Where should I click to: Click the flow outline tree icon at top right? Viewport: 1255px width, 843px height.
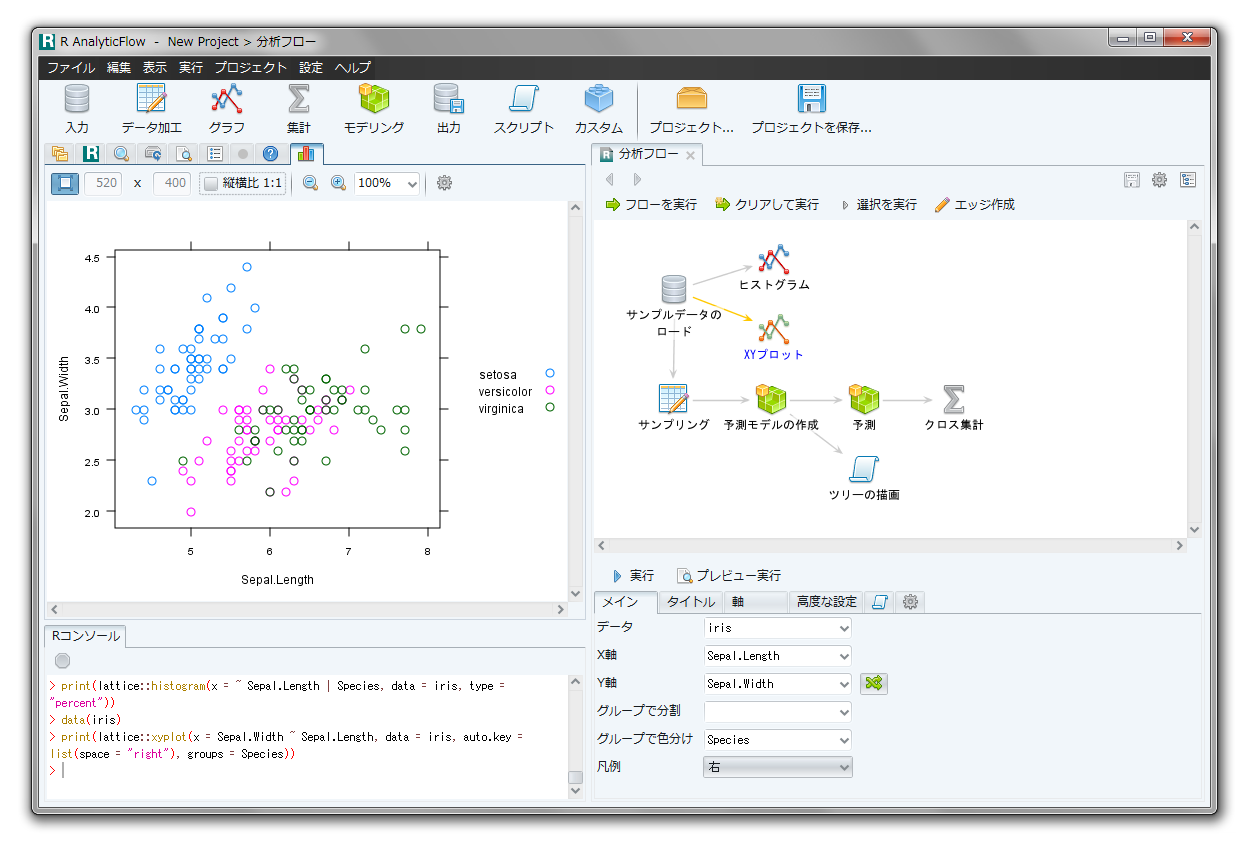pos(1187,180)
